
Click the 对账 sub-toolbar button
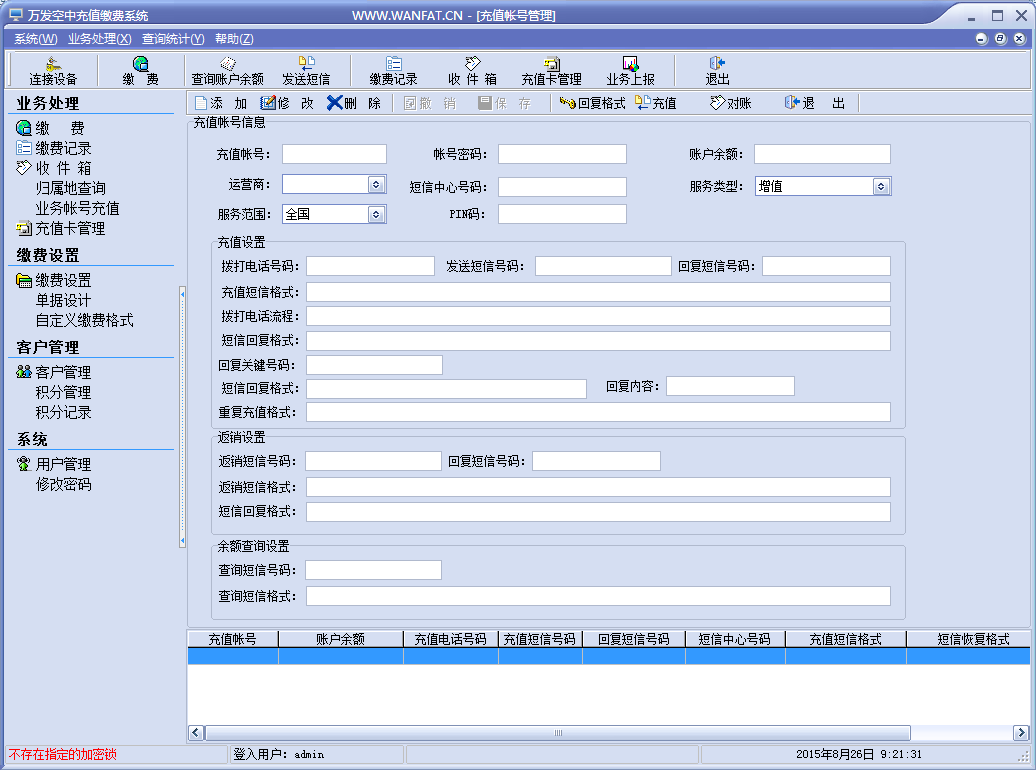coord(730,103)
